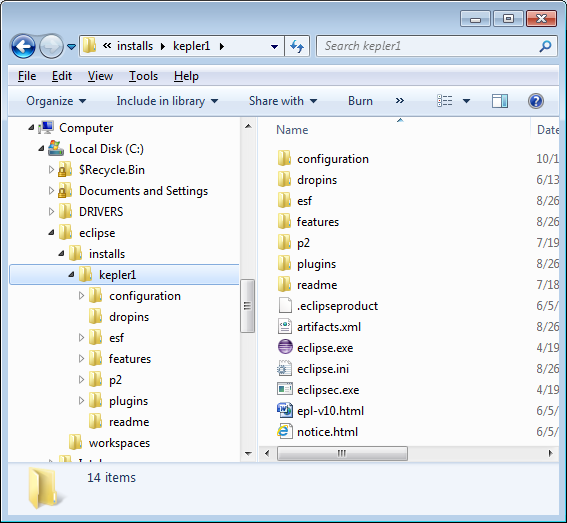Viewport: 567px width, 523px height.
Task: Open the View menu
Action: (x=100, y=76)
